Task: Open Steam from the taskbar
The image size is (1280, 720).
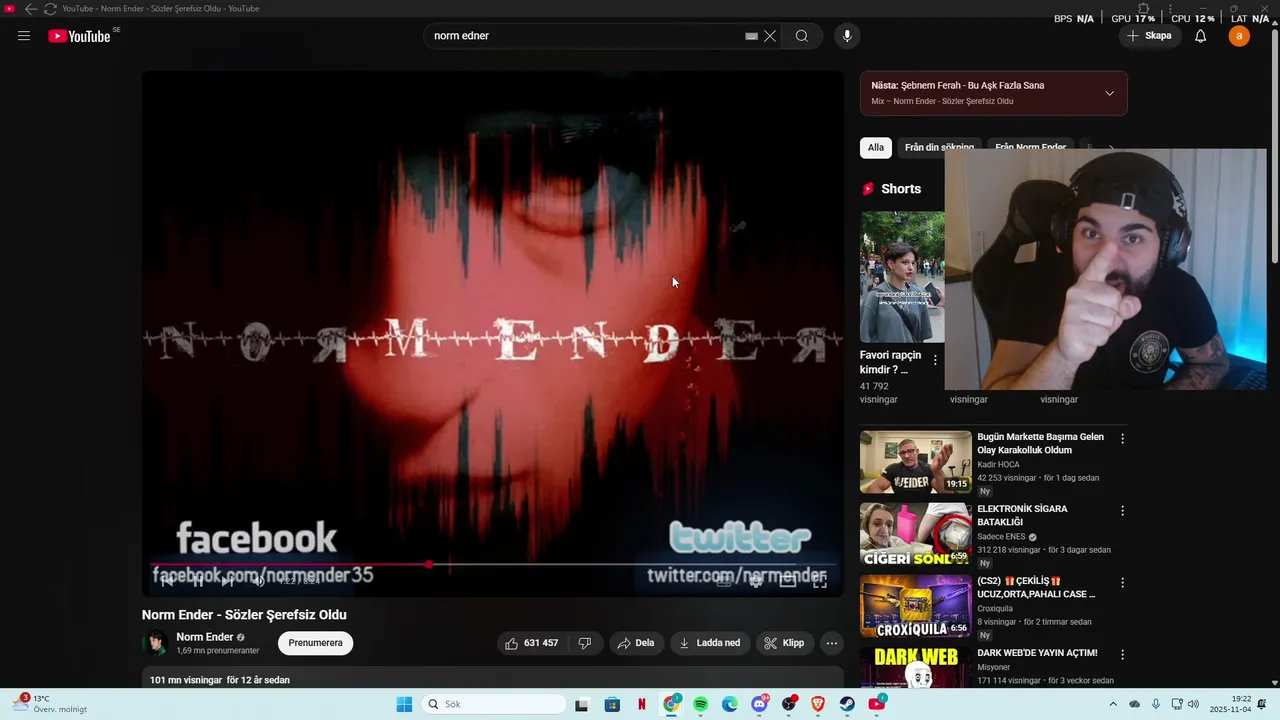Action: click(x=848, y=704)
